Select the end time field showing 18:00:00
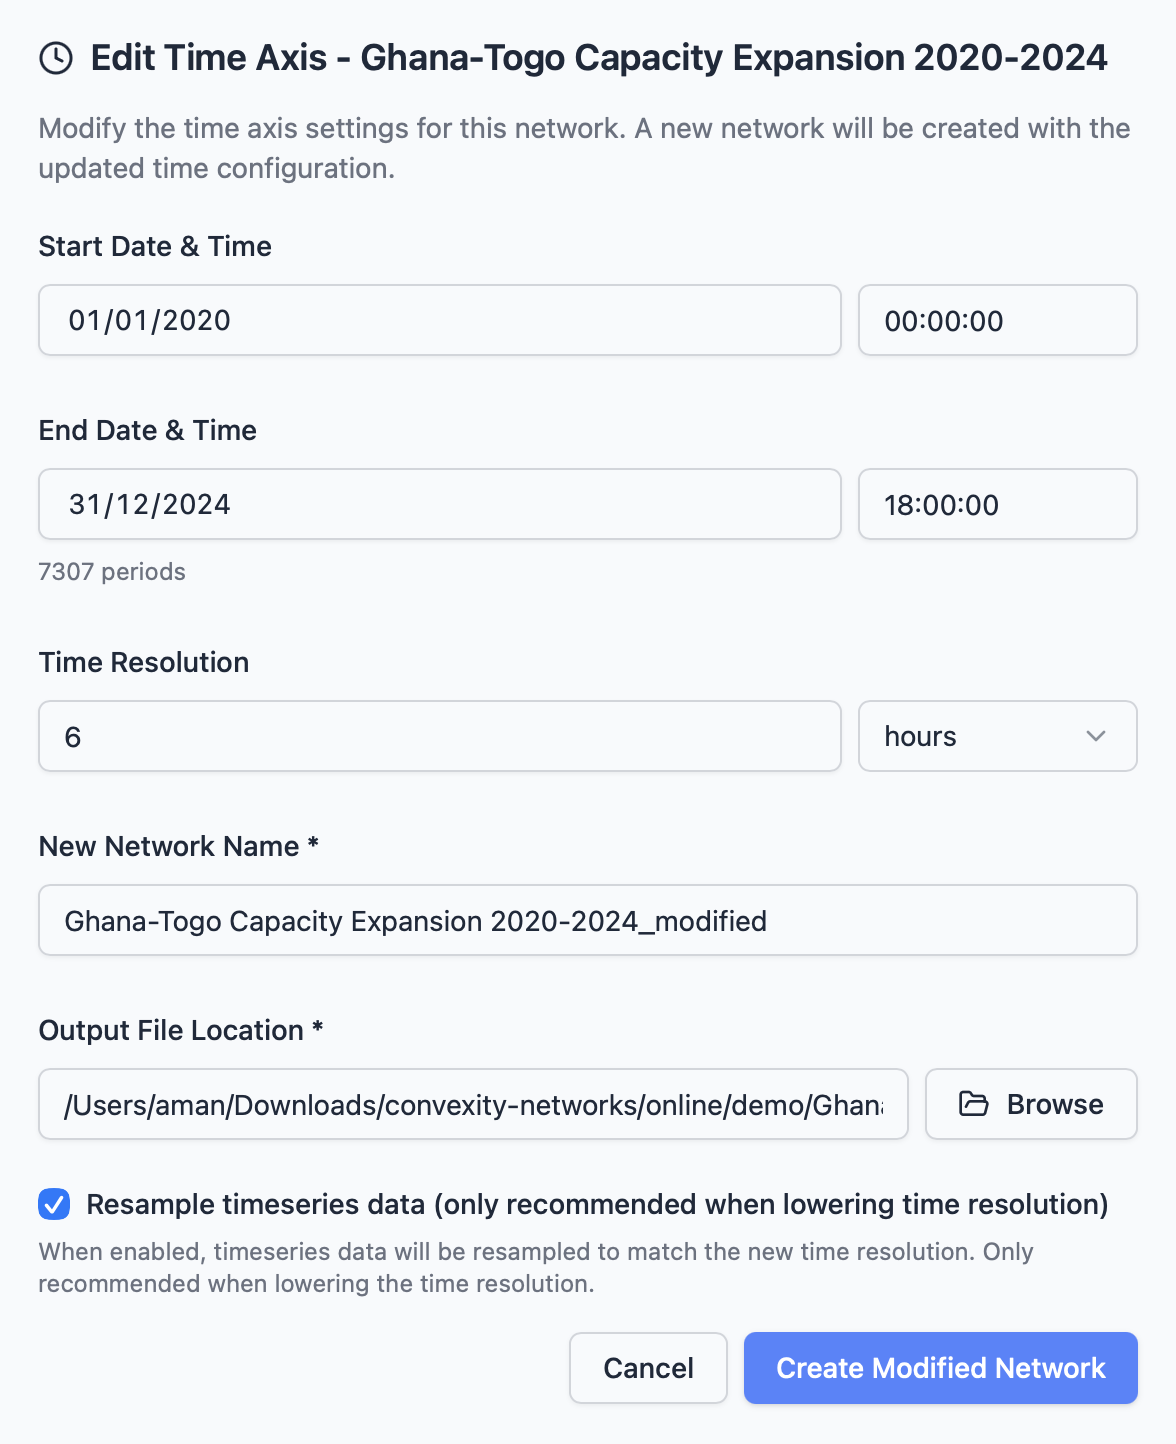The width and height of the screenshot is (1176, 1444). tap(996, 504)
